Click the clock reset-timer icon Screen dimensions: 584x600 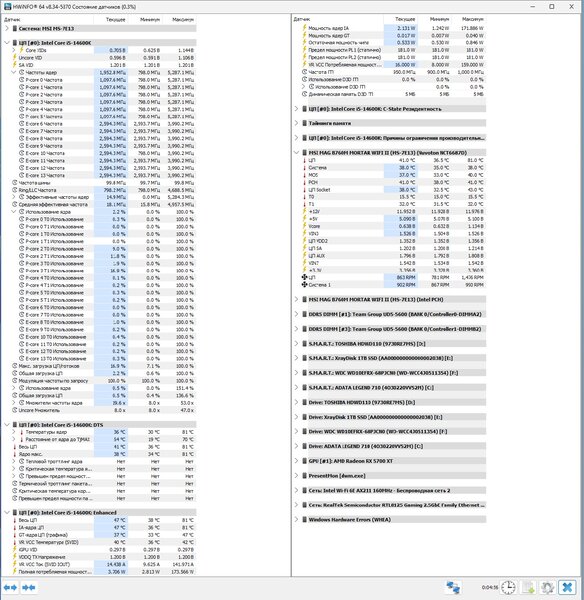coord(509,587)
